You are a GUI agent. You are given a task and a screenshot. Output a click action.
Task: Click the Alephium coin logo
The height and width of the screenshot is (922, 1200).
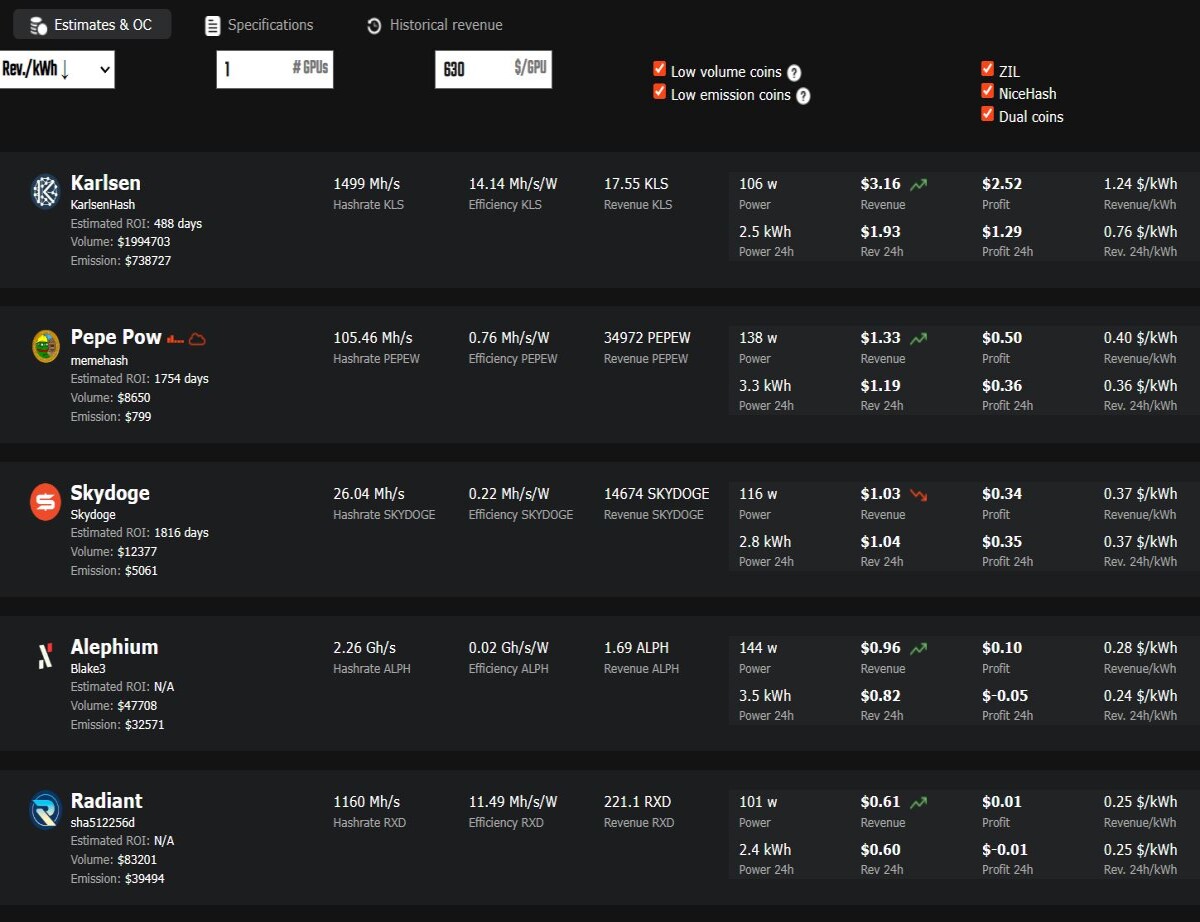click(x=45, y=656)
